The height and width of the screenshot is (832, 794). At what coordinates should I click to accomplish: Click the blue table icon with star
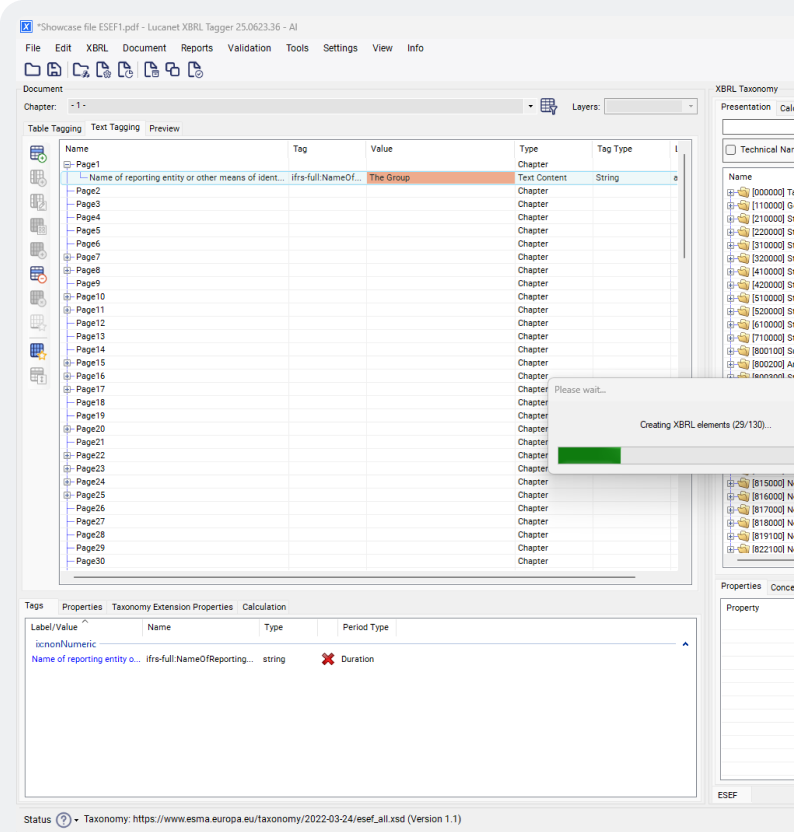pyautogui.click(x=38, y=351)
